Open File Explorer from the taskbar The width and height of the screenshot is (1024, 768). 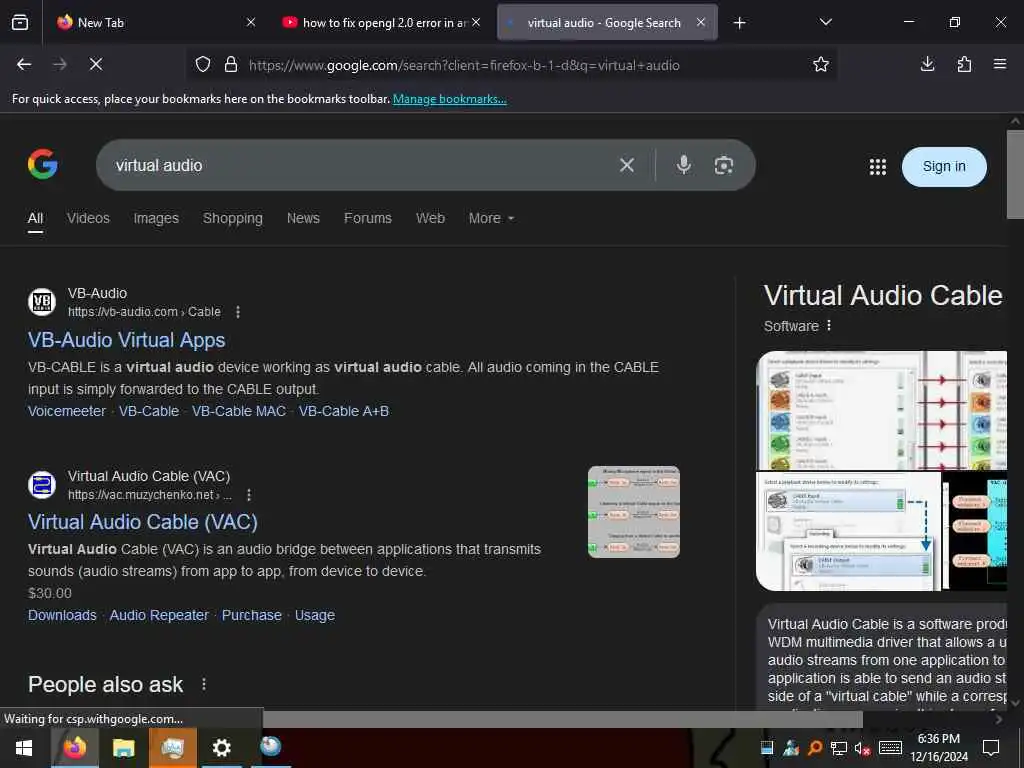coord(123,748)
